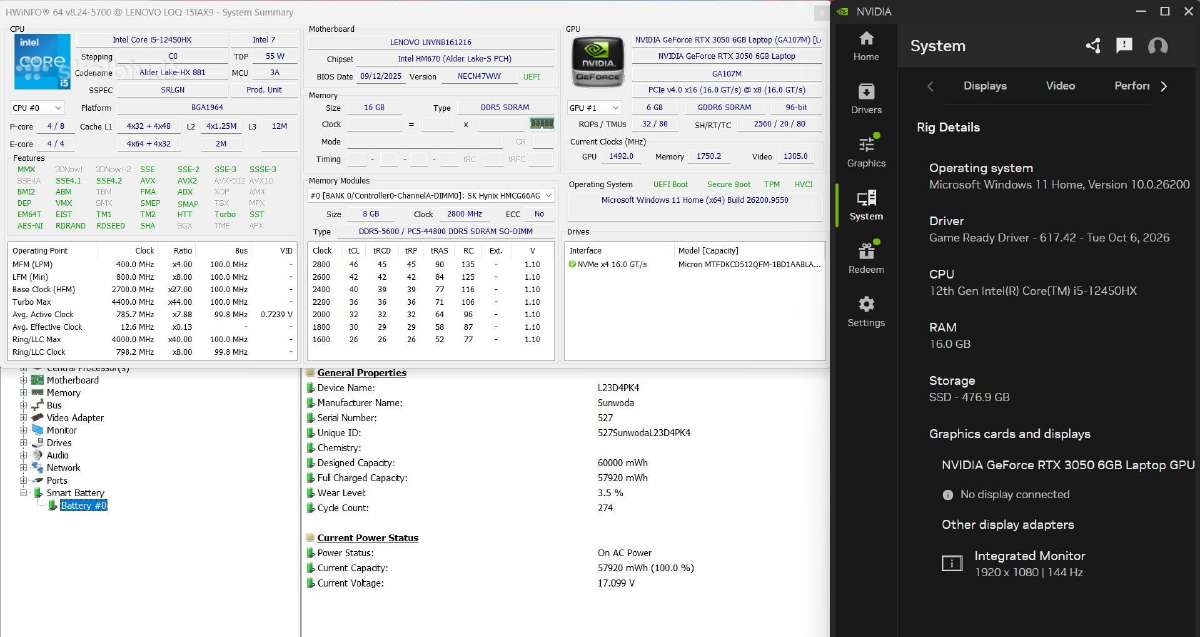
Task: Click the Drives icon in the tree
Action: [x=37, y=443]
